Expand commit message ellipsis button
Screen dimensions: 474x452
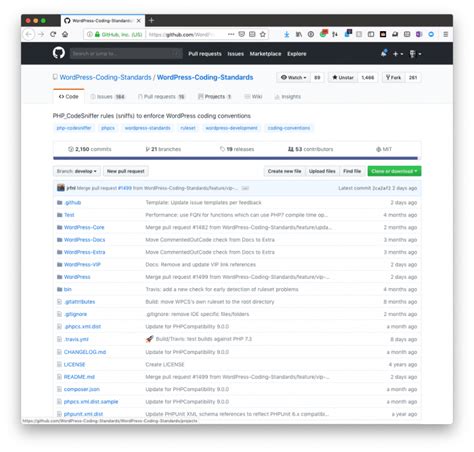(245, 188)
